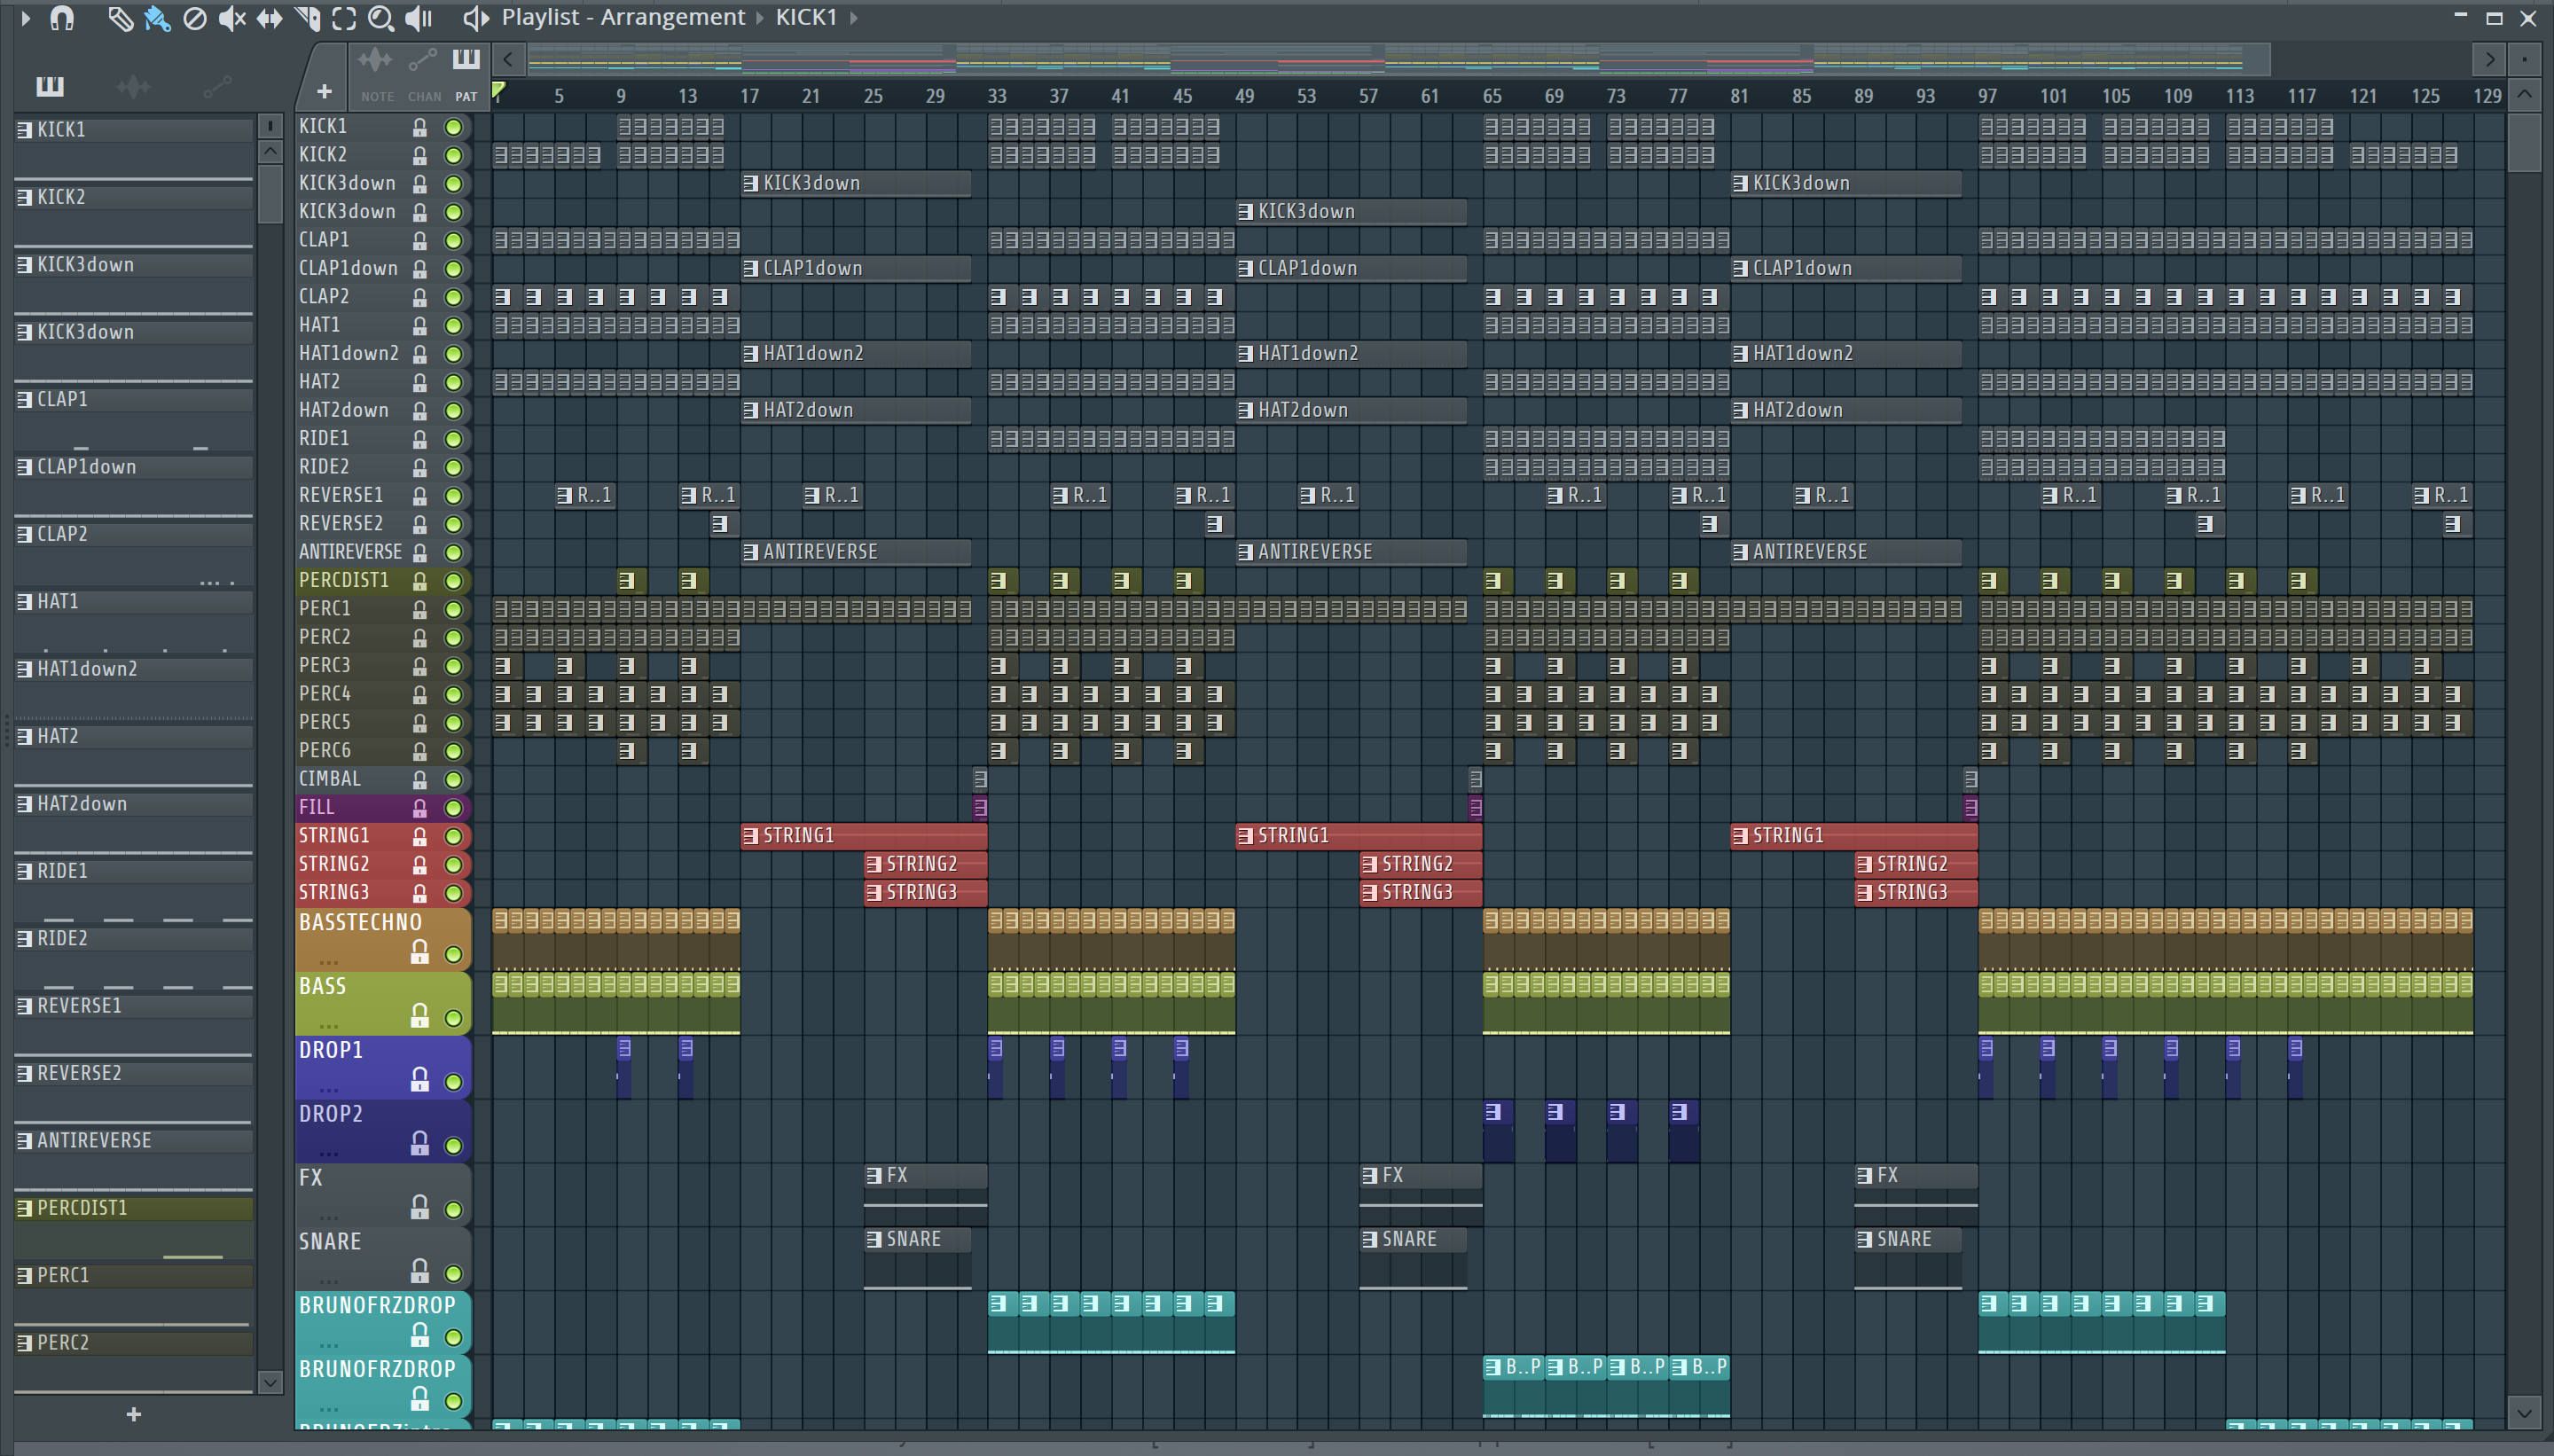Viewport: 2554px width, 1456px height.
Task: Click picker panel scroll-up arrow
Action: (x=270, y=152)
